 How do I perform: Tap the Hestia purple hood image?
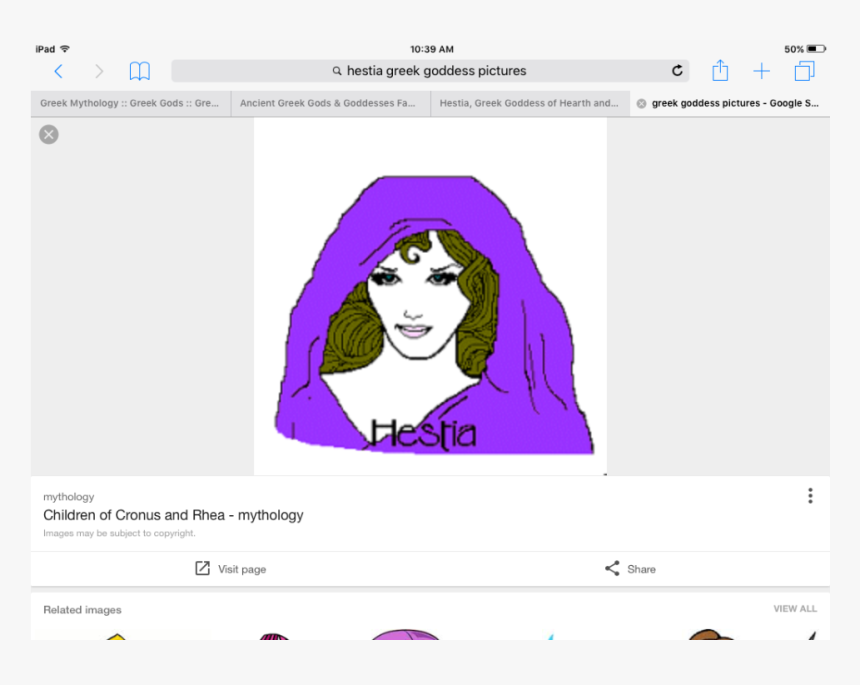coord(431,296)
